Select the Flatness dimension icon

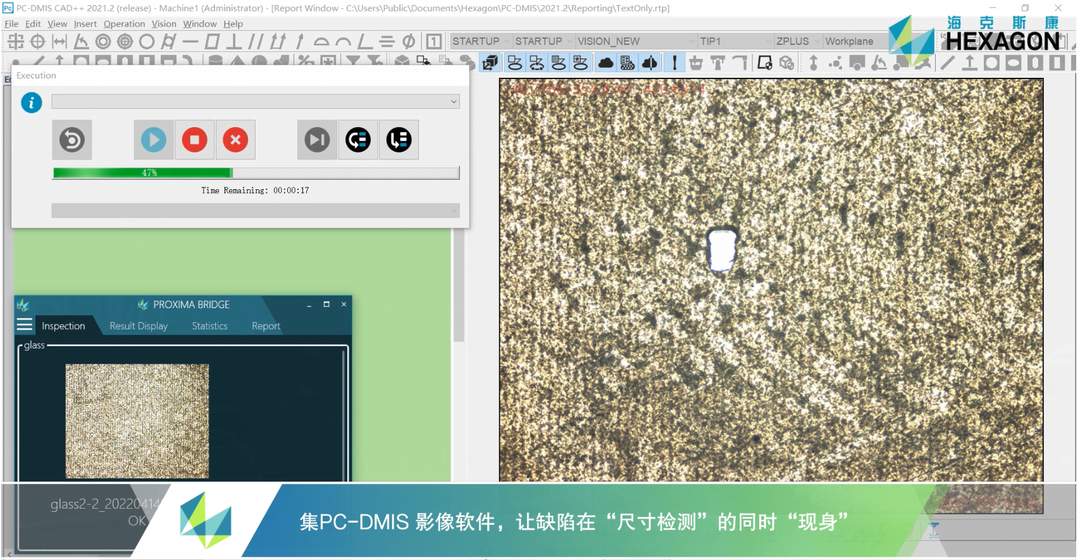pos(212,41)
